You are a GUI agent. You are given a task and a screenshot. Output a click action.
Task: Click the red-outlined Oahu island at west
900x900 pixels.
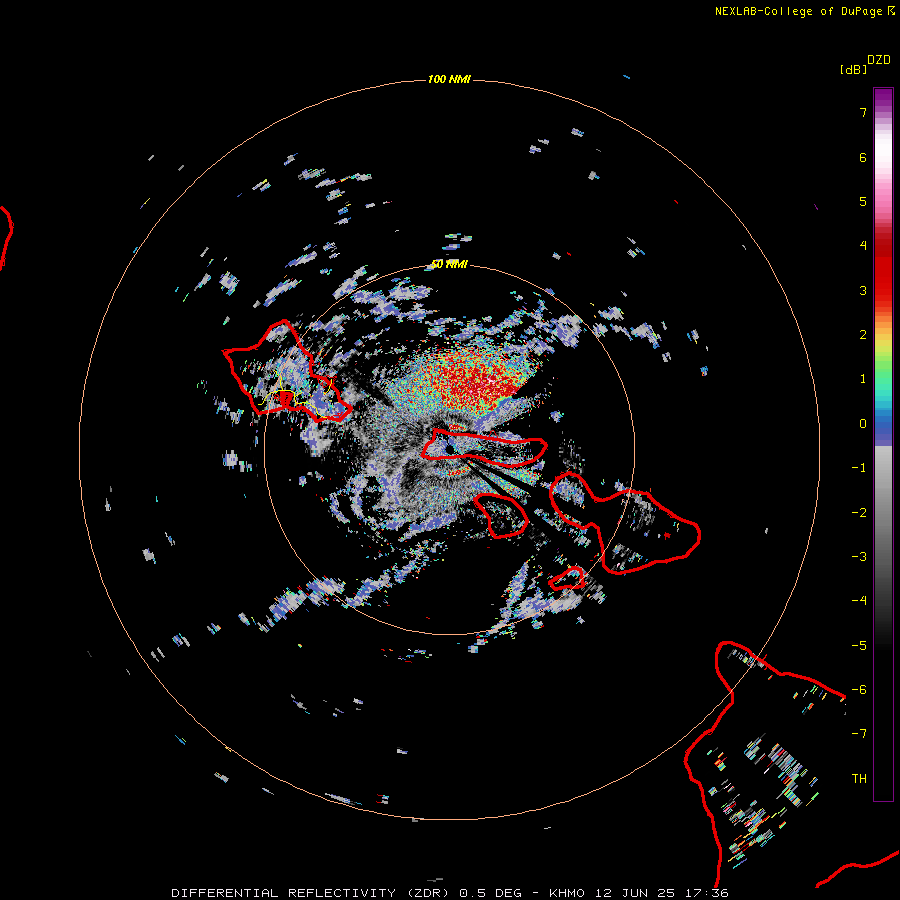pyautogui.click(x=287, y=373)
